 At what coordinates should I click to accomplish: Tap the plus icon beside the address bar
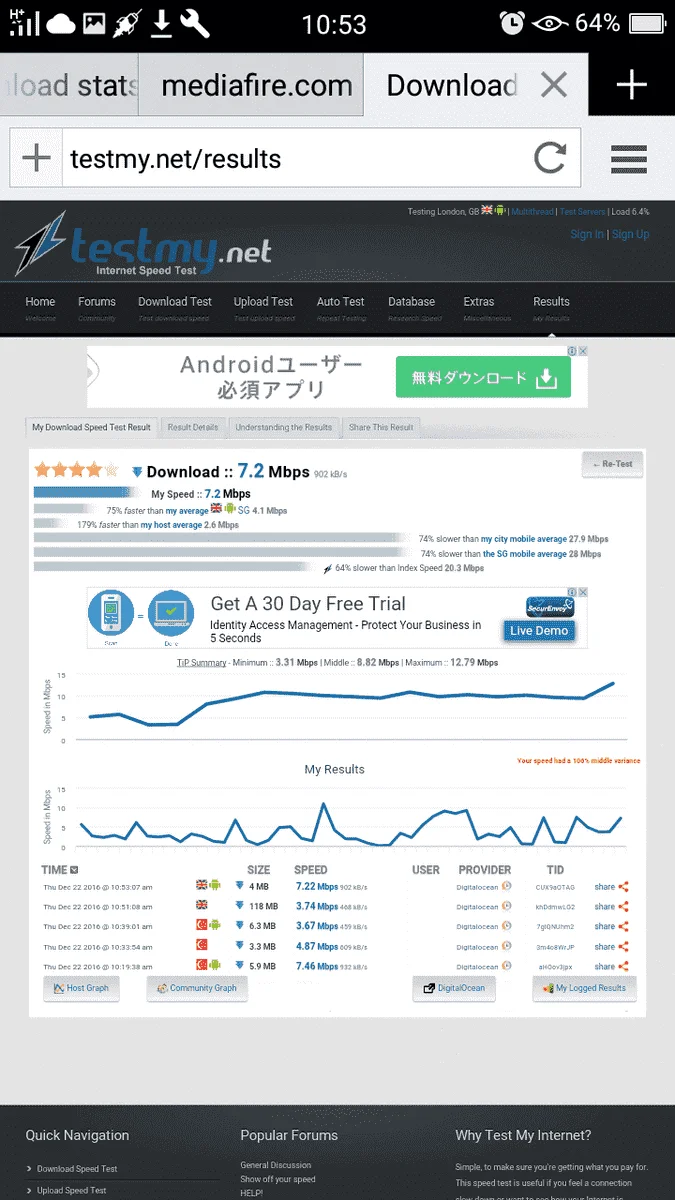[36, 158]
